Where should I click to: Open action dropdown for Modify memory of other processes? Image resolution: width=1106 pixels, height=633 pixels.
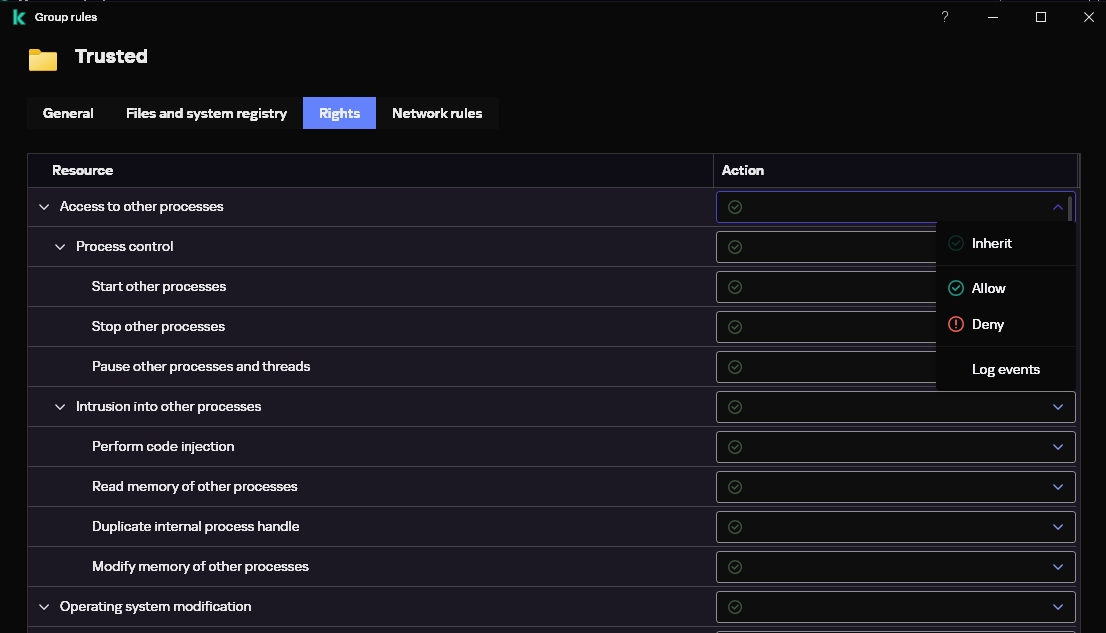(1058, 567)
